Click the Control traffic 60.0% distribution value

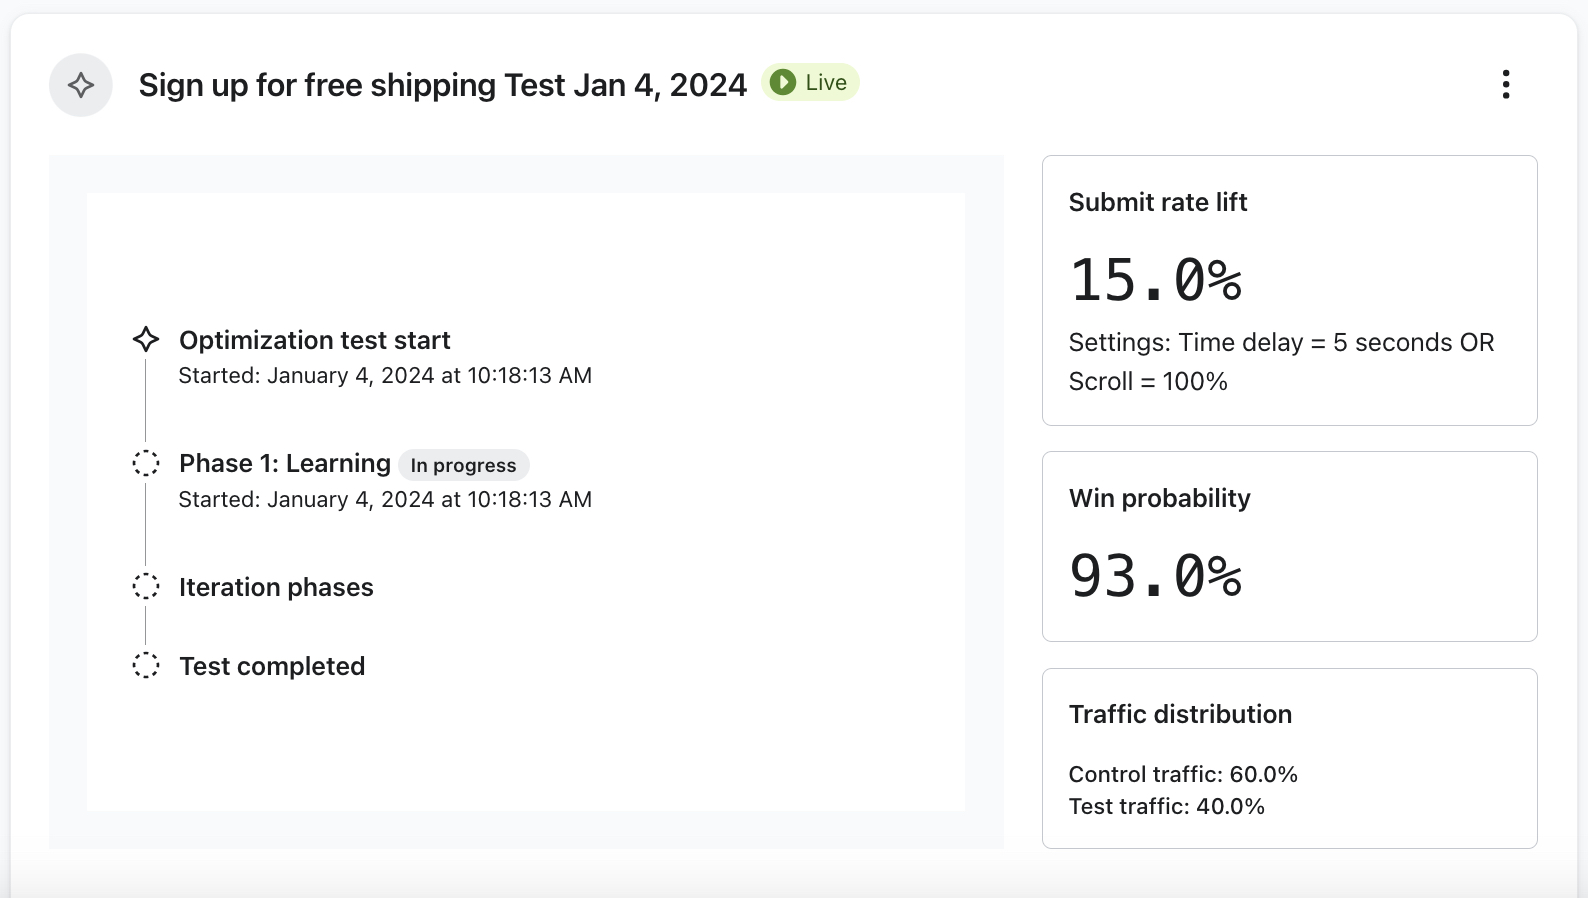click(1183, 774)
